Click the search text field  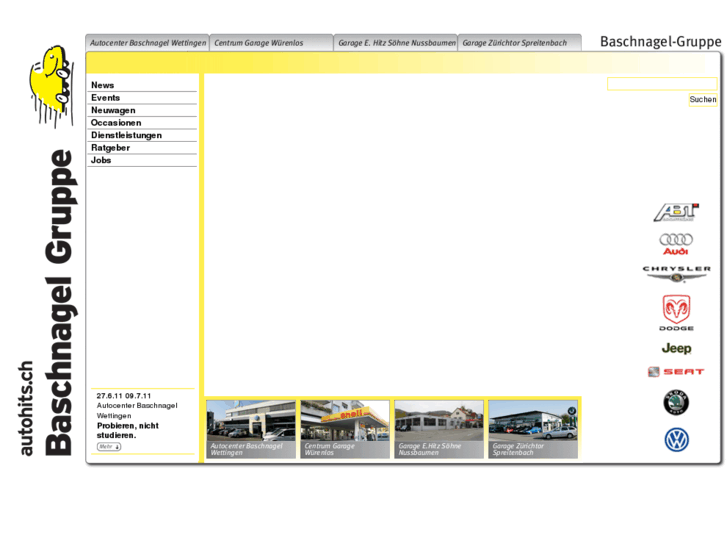pos(662,84)
